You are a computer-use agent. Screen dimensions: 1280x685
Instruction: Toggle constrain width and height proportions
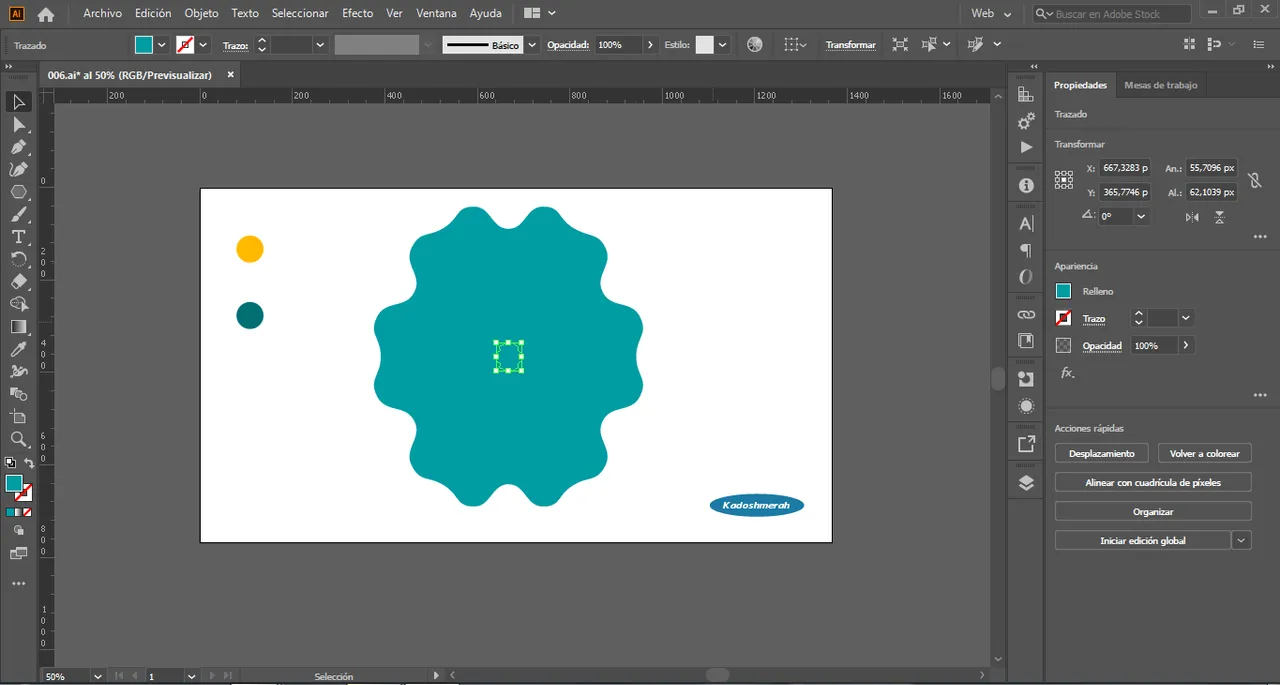(x=1254, y=181)
